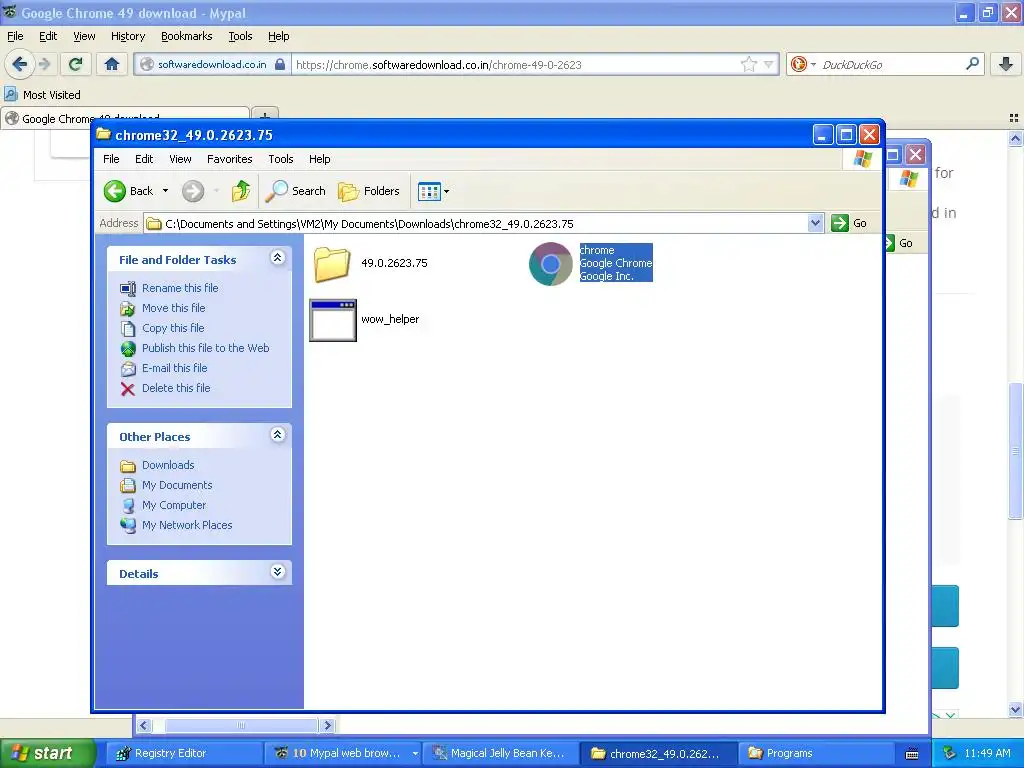The height and width of the screenshot is (768, 1024).
Task: Switch to Magical Jelly Bean Keyfinder taskbar item
Action: tap(501, 754)
